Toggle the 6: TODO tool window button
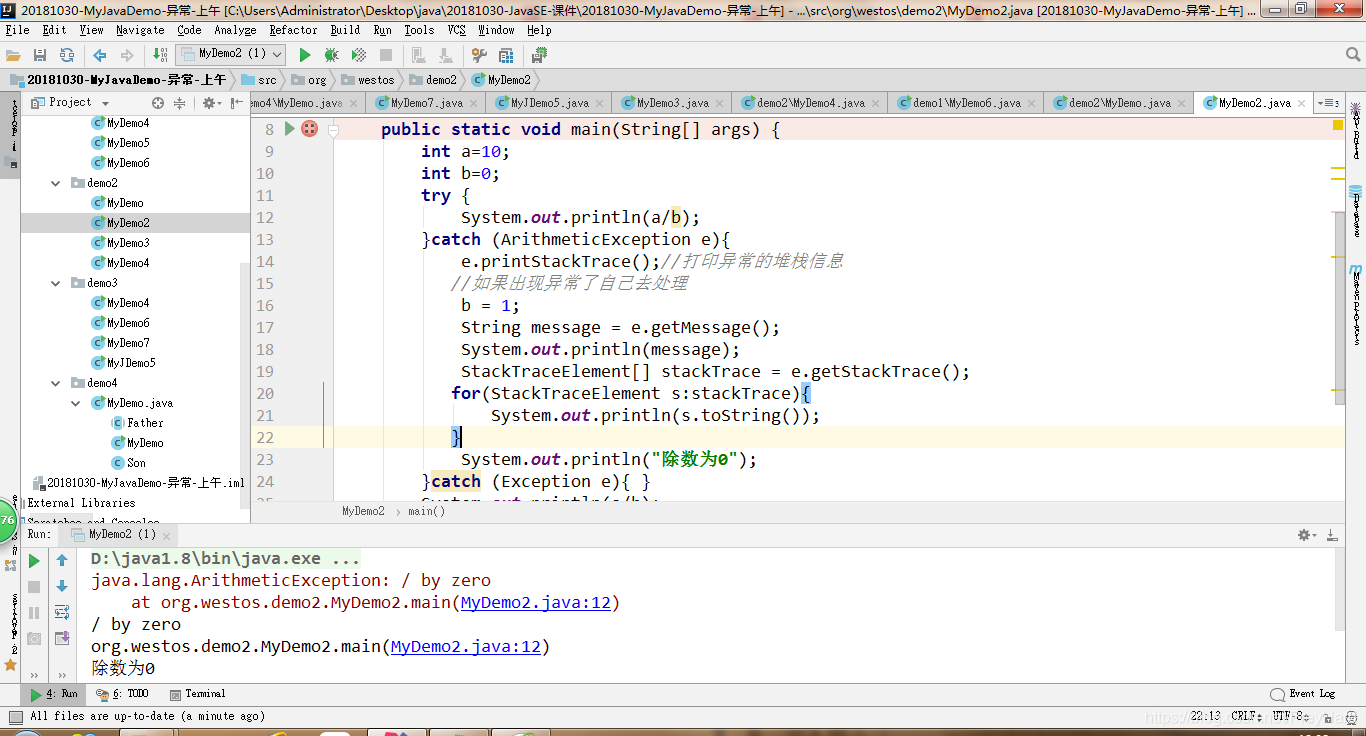The image size is (1366, 736). coord(122,694)
